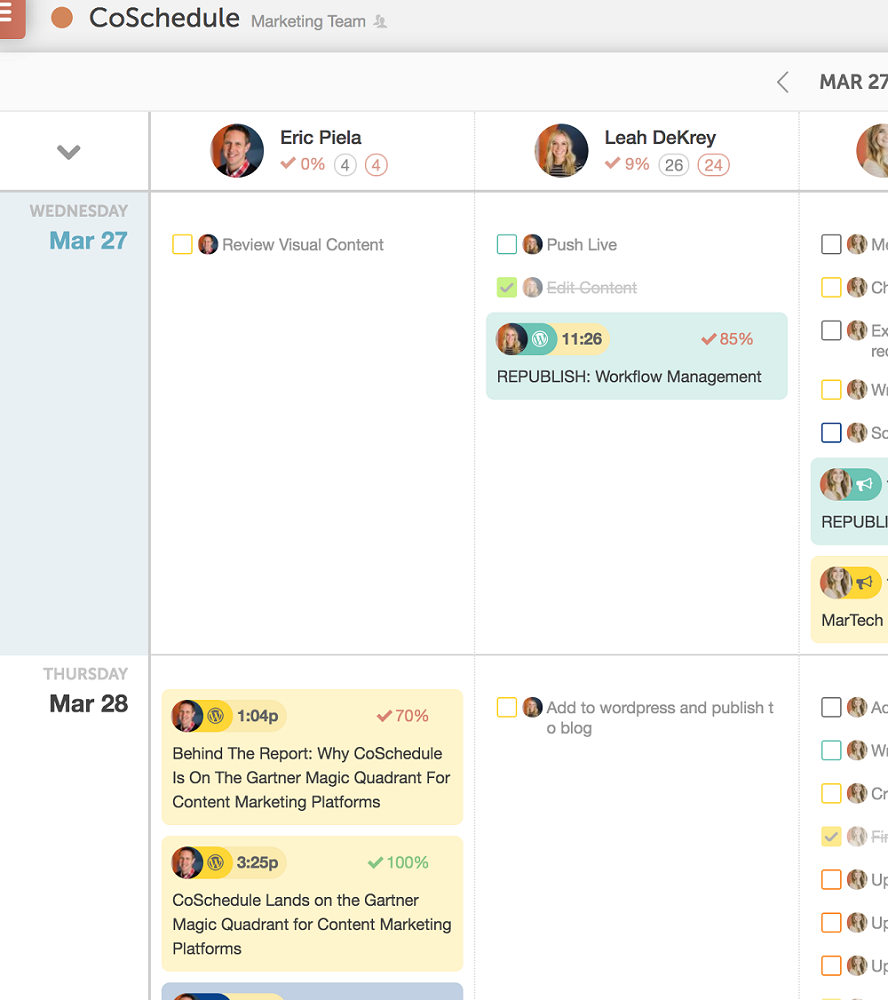Image resolution: width=888 pixels, height=1000 pixels.
Task: Go to previous date range arrow
Action: coord(783,82)
